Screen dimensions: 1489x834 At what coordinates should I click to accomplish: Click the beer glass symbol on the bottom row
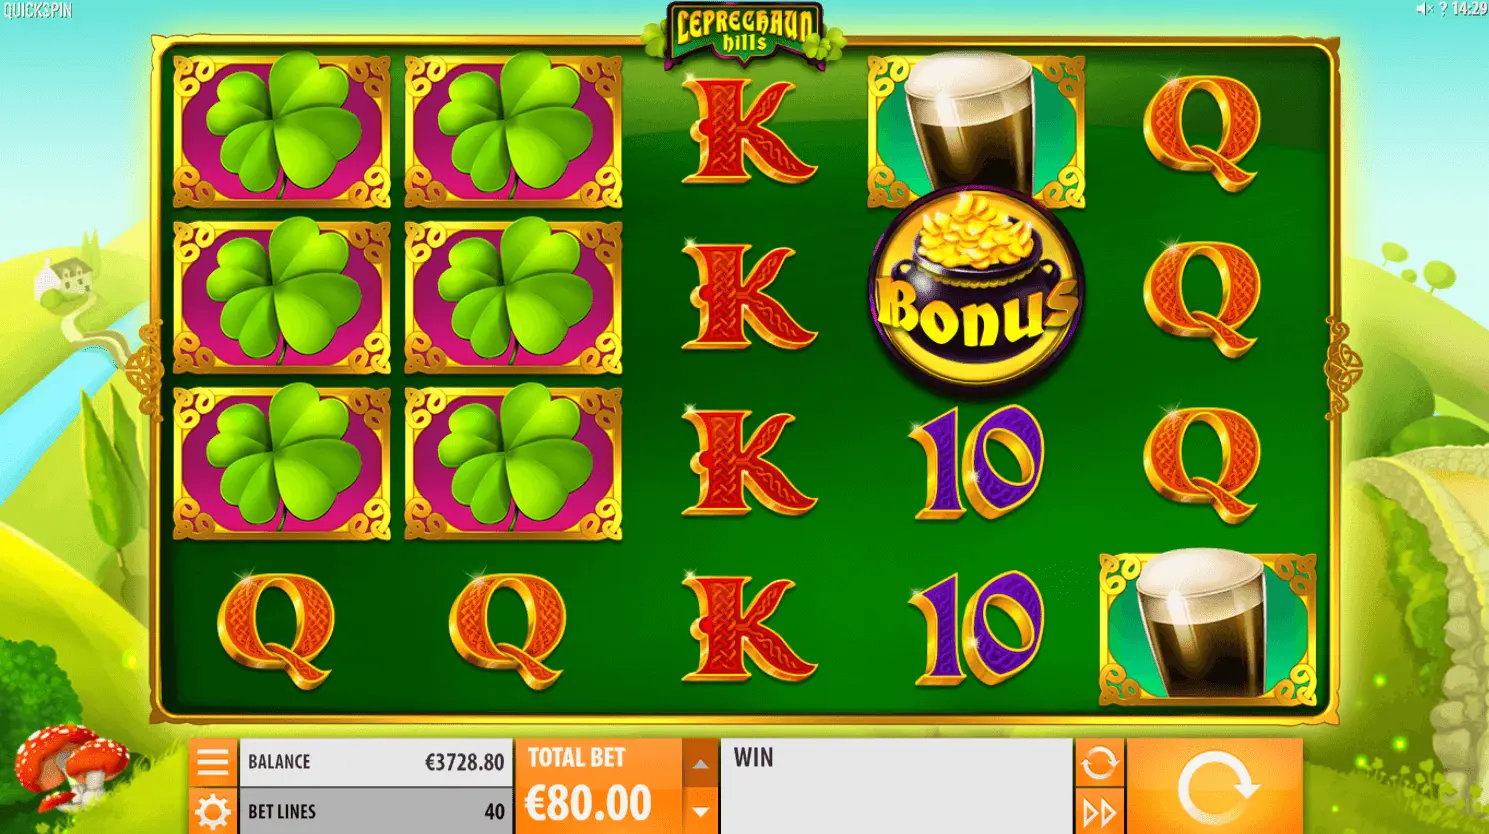[1207, 627]
